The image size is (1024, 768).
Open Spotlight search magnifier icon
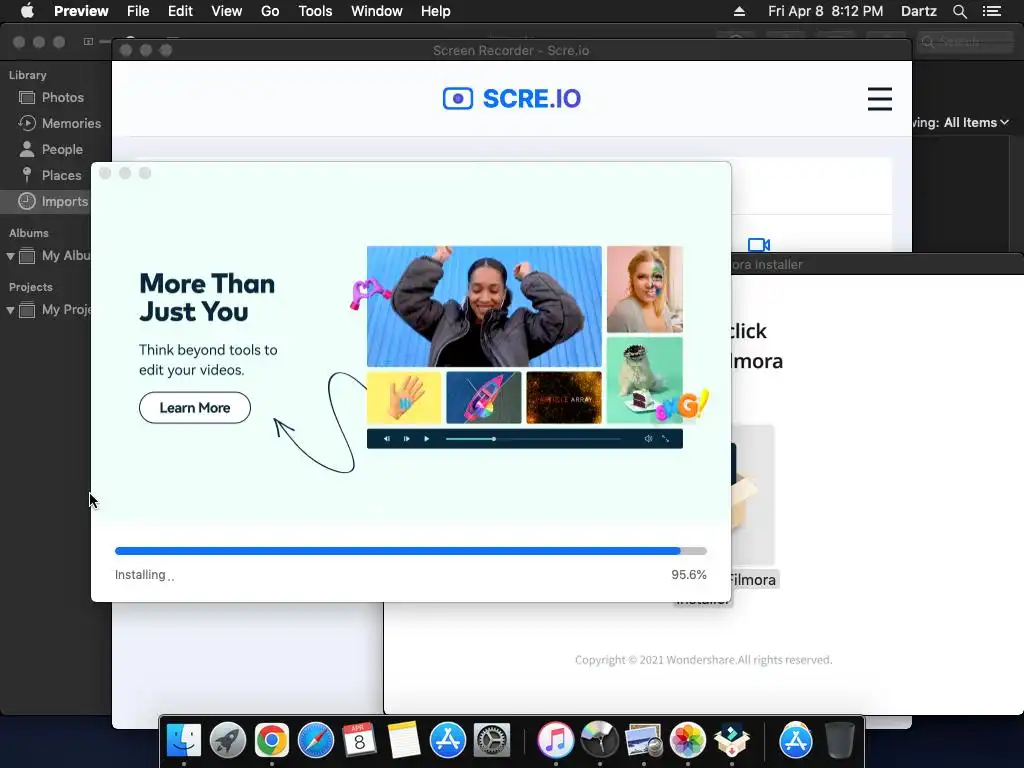pyautogui.click(x=959, y=11)
